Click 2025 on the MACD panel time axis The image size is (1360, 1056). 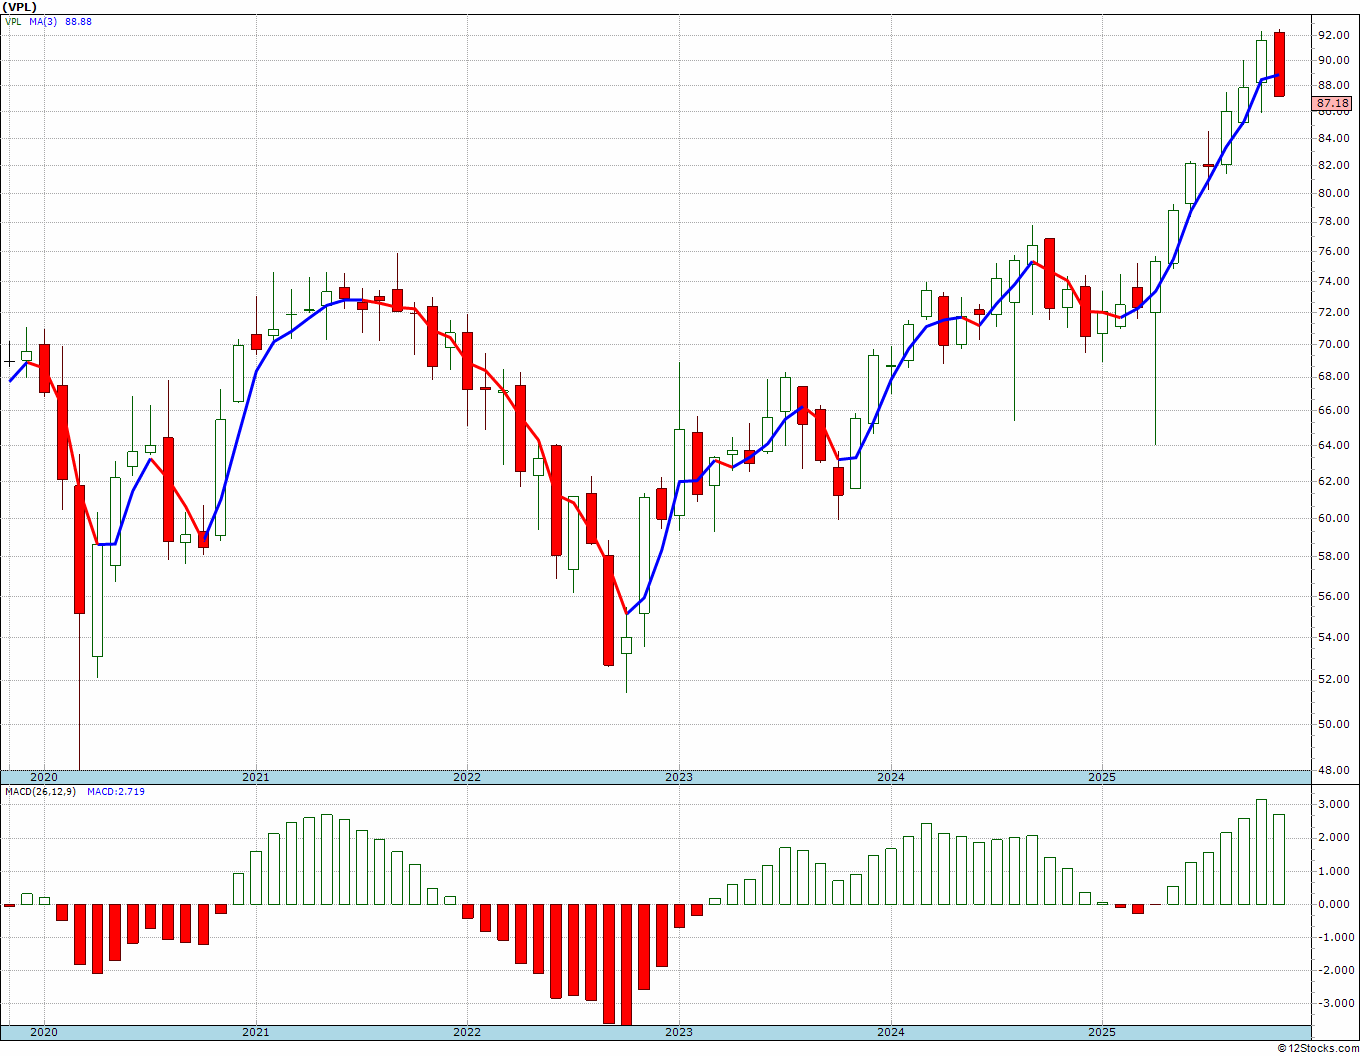1102,1032
